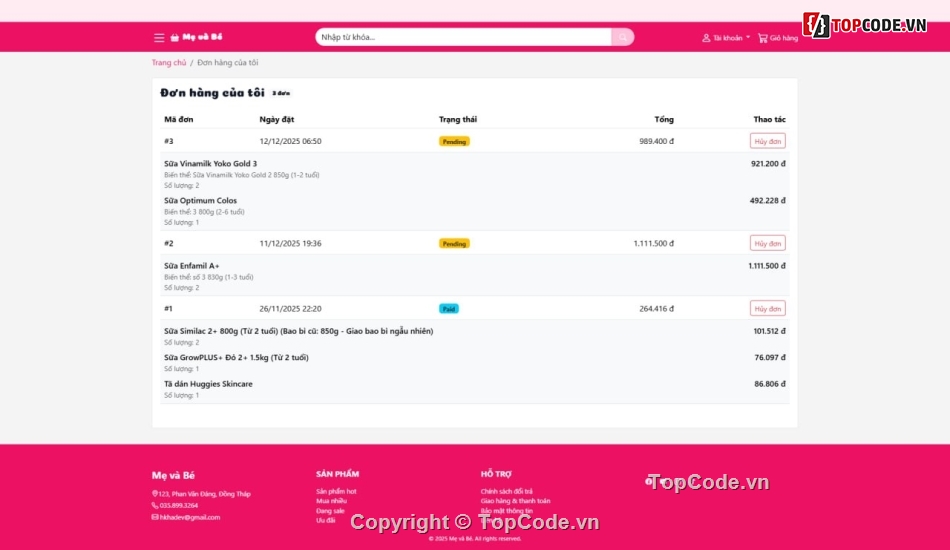The height and width of the screenshot is (550, 950).
Task: Open Giao hàng & thanh toán link
Action: [x=516, y=501]
